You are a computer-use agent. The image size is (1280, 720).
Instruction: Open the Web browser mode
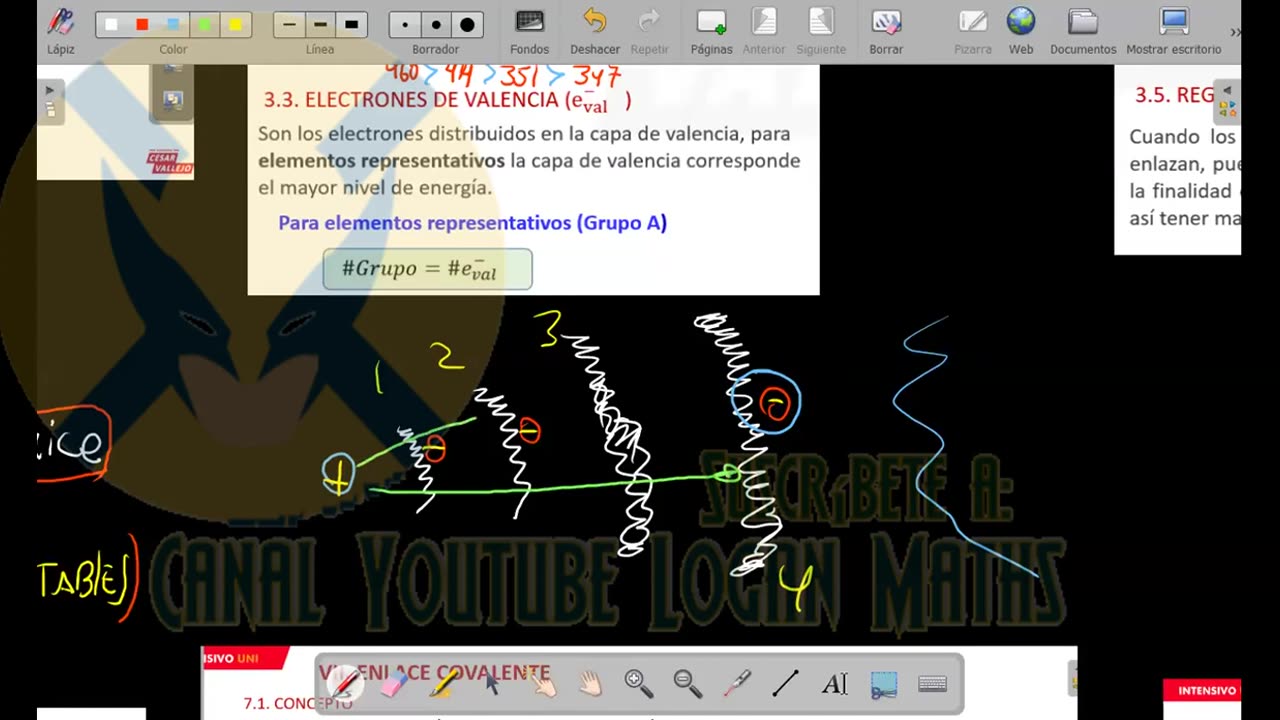pos(1021,30)
